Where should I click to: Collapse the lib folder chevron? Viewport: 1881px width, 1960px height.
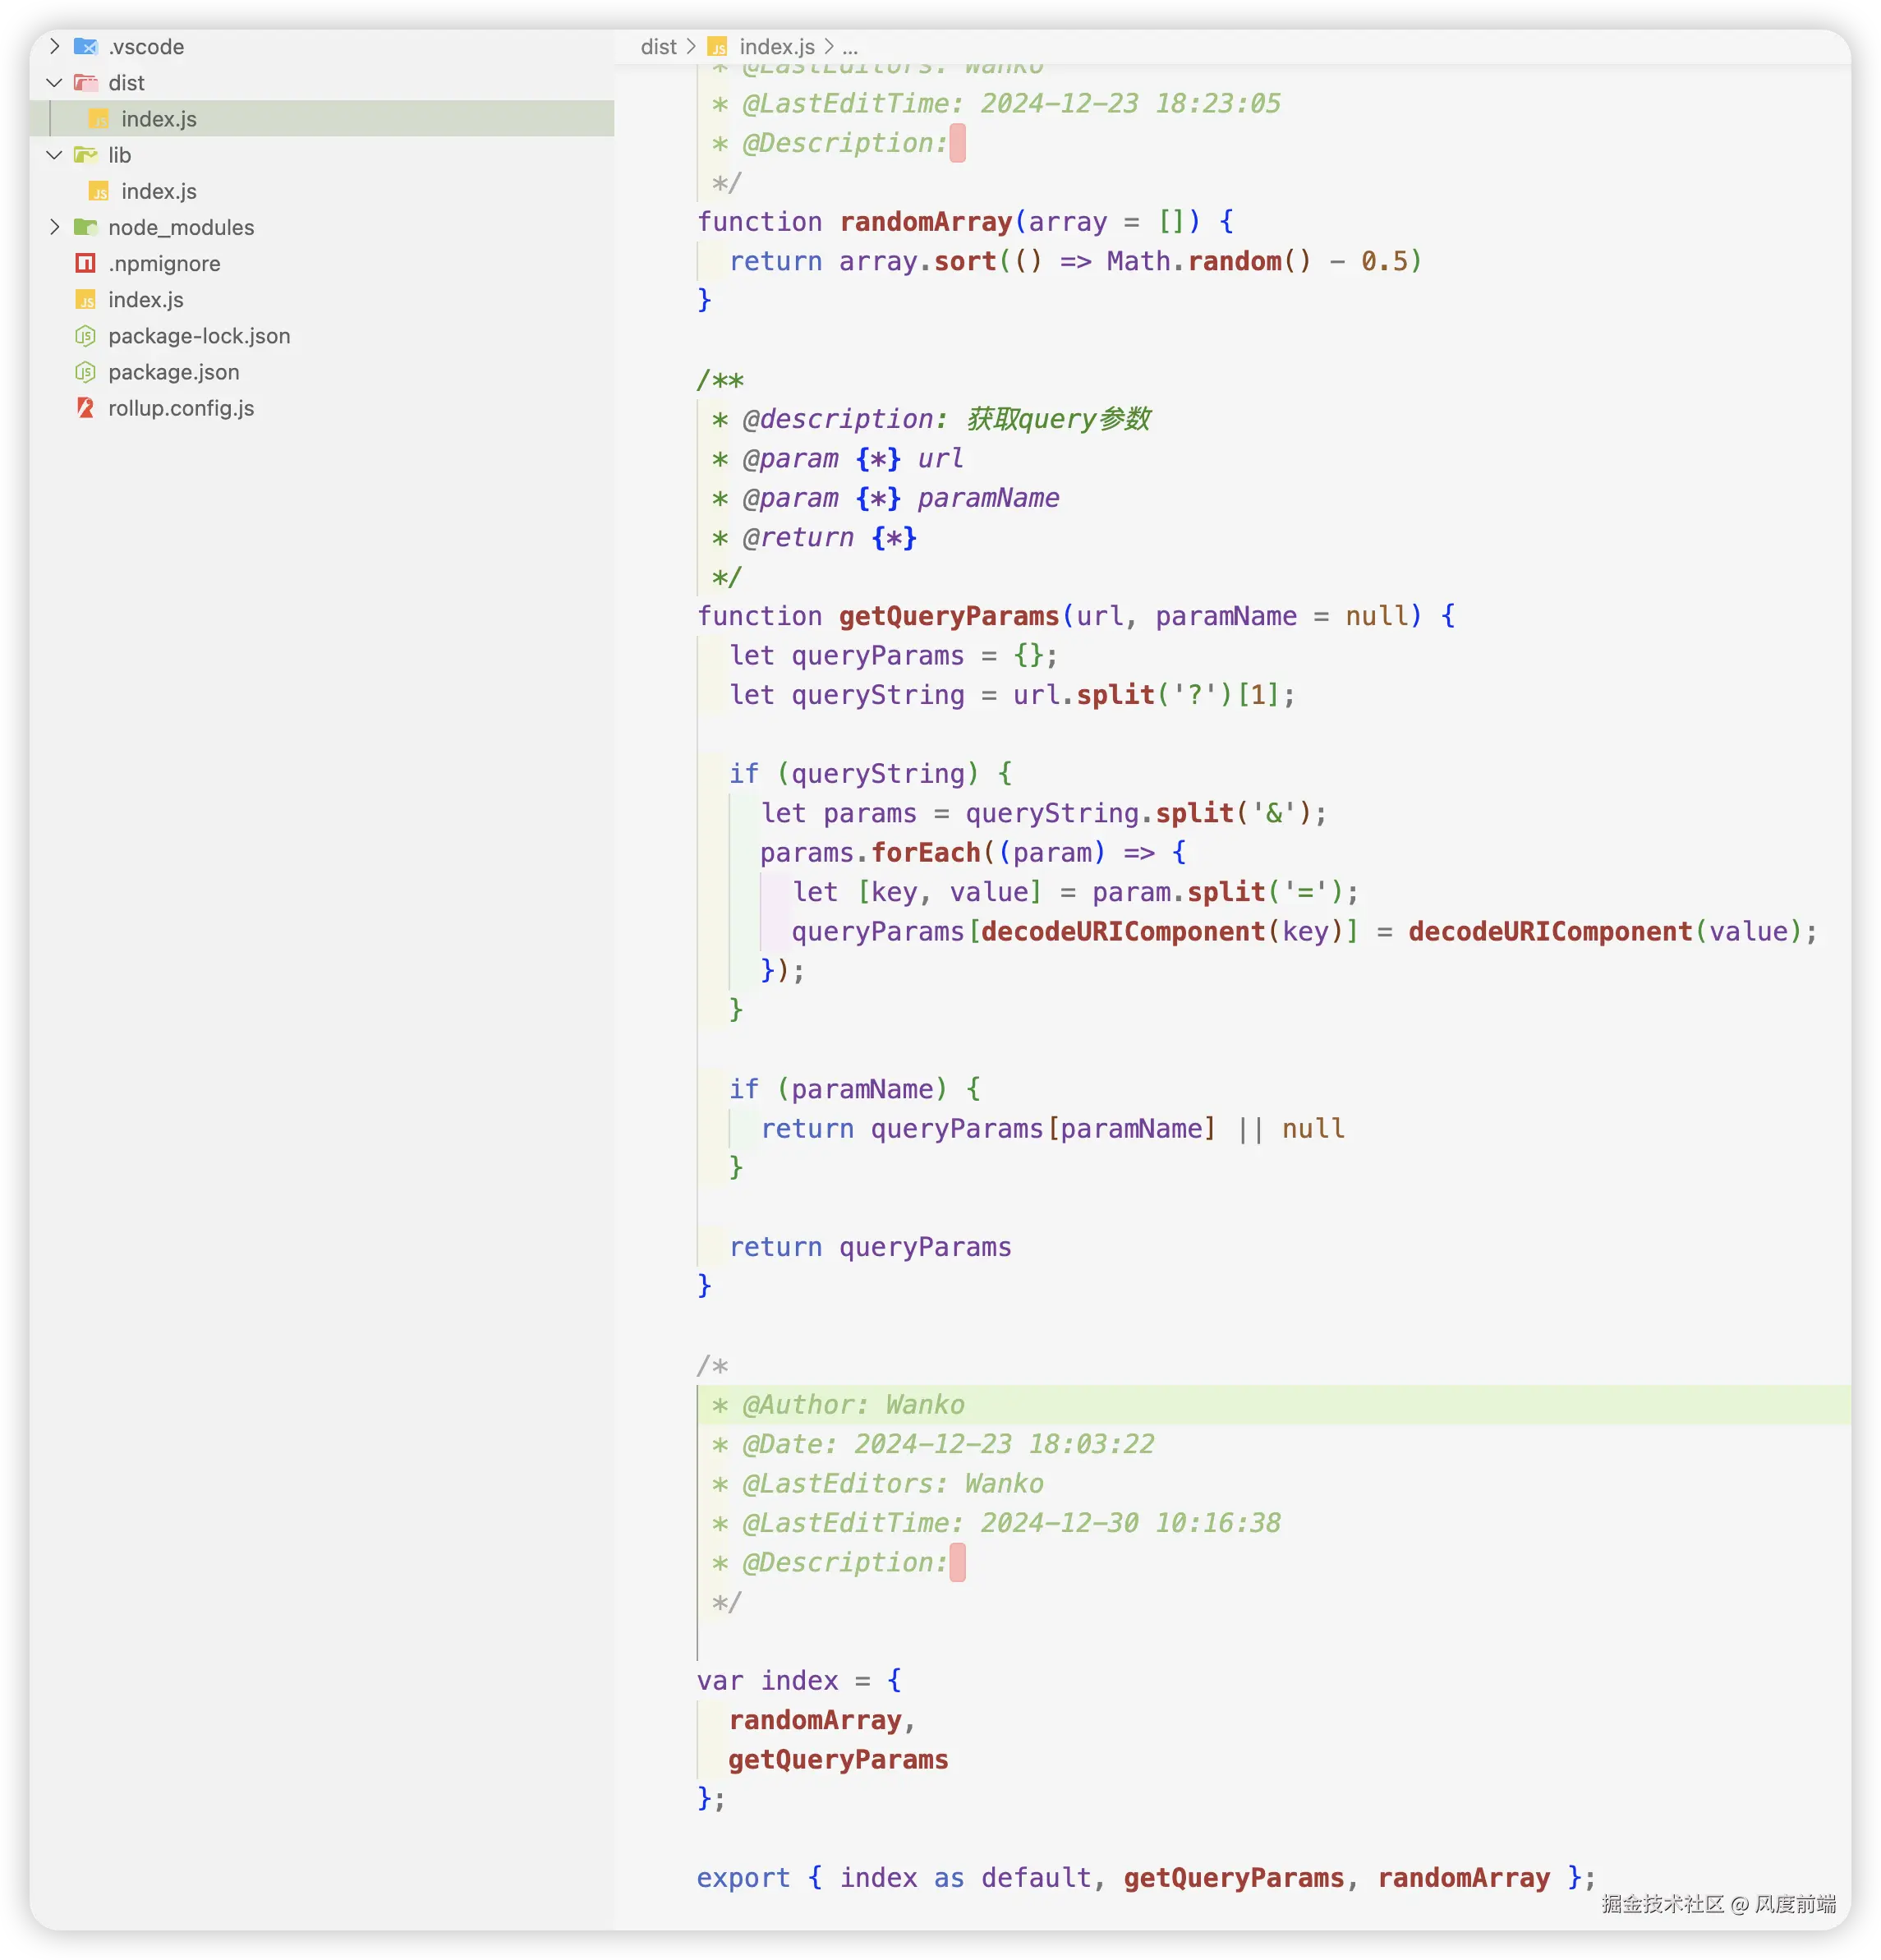(x=55, y=155)
